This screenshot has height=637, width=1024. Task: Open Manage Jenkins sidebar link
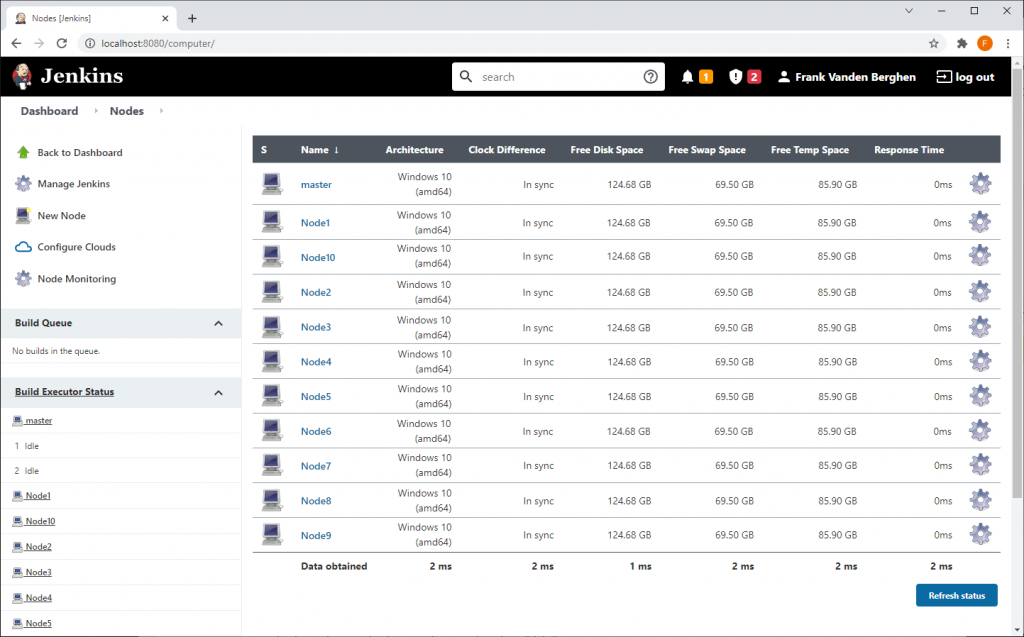[x=74, y=184]
